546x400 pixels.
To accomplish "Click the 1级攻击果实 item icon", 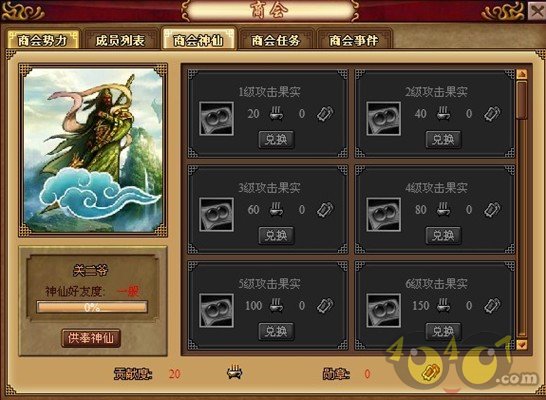I will (x=216, y=119).
